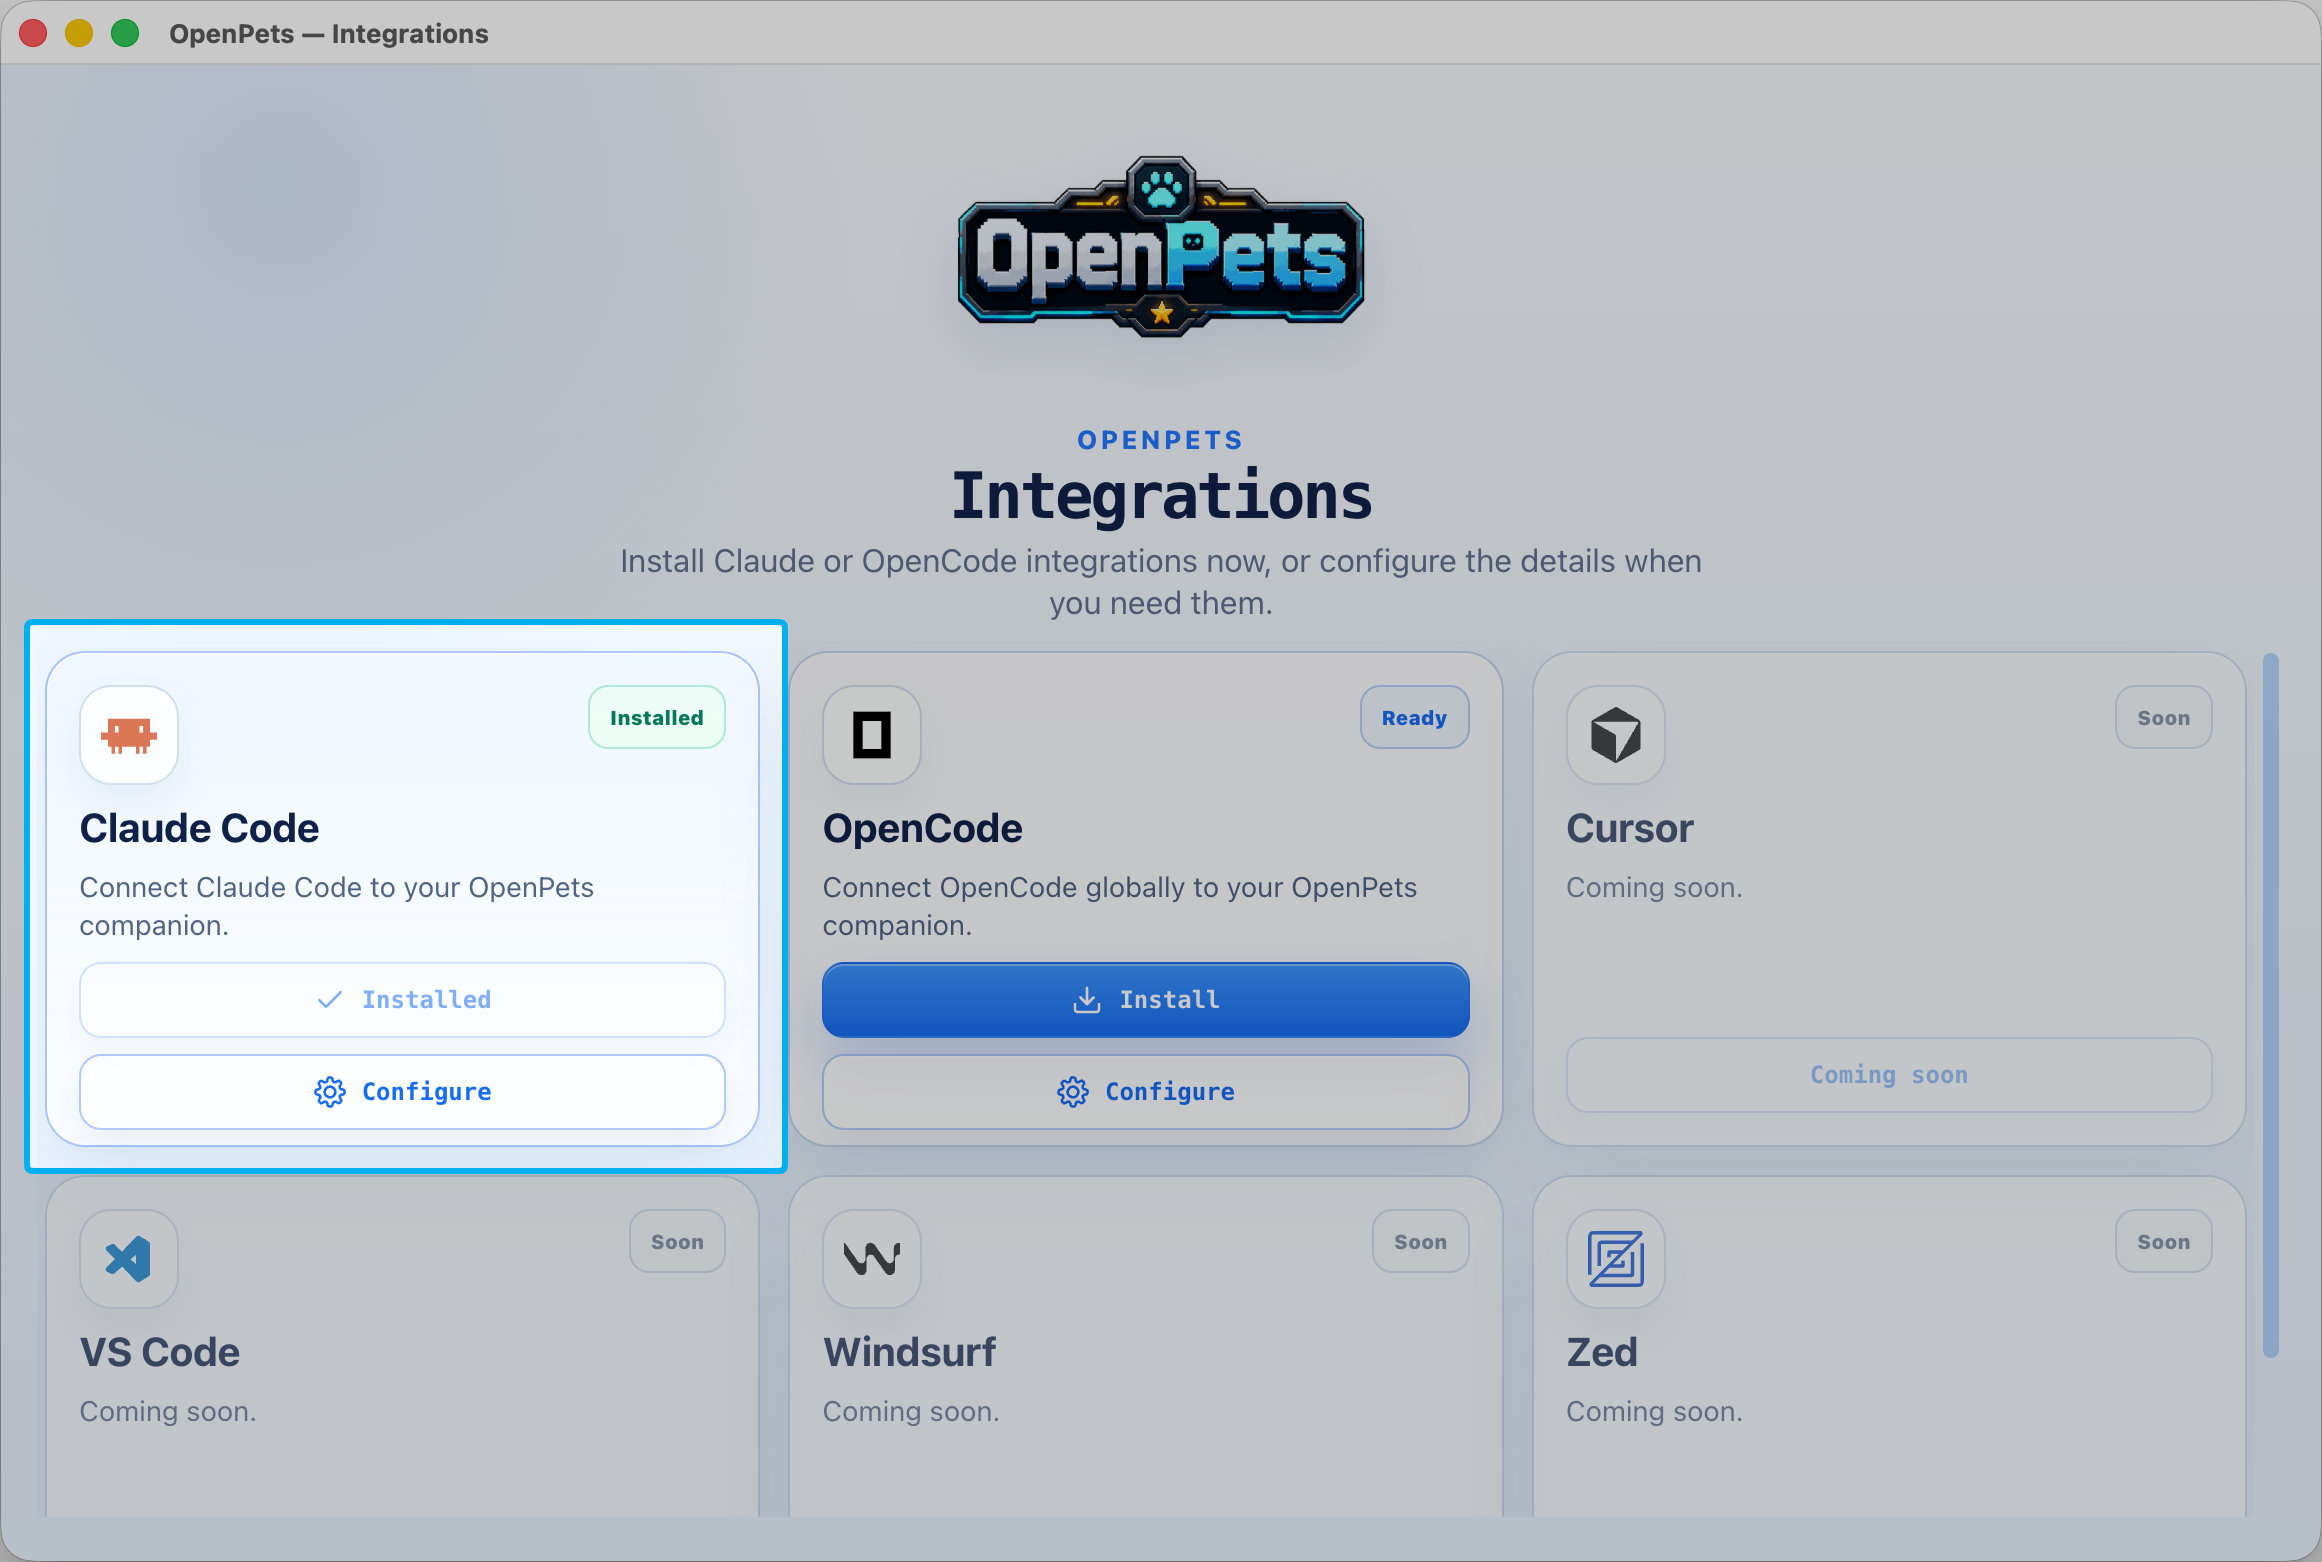This screenshot has height=1562, width=2322.
Task: Click 'Connect Claude Code to your OpenPets' description
Action: click(337, 907)
